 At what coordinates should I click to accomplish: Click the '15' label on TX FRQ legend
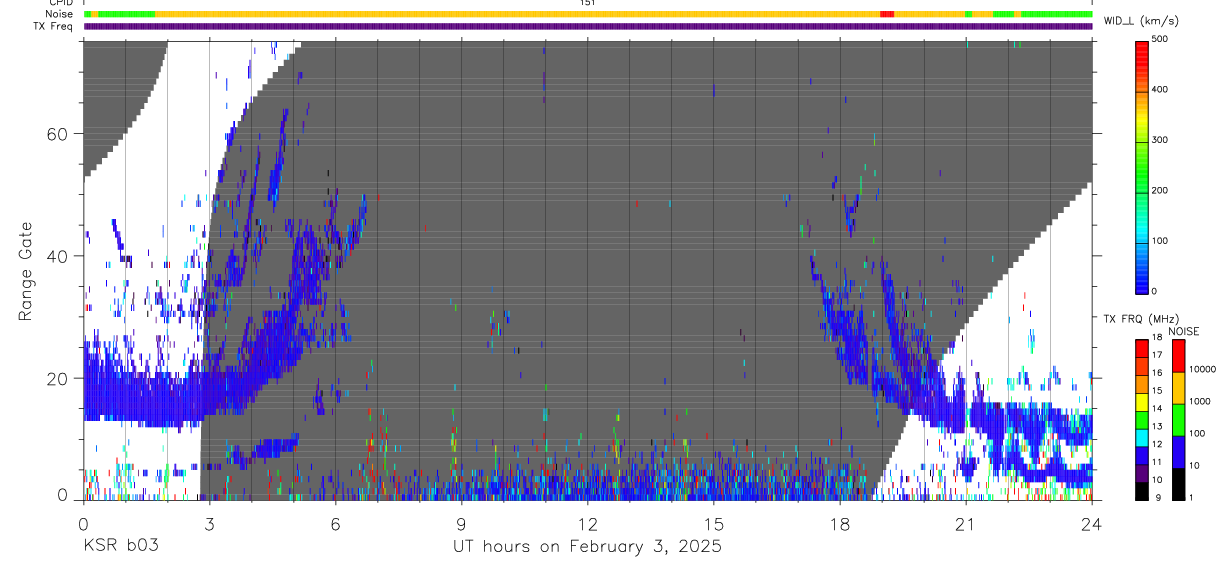coord(1158,390)
